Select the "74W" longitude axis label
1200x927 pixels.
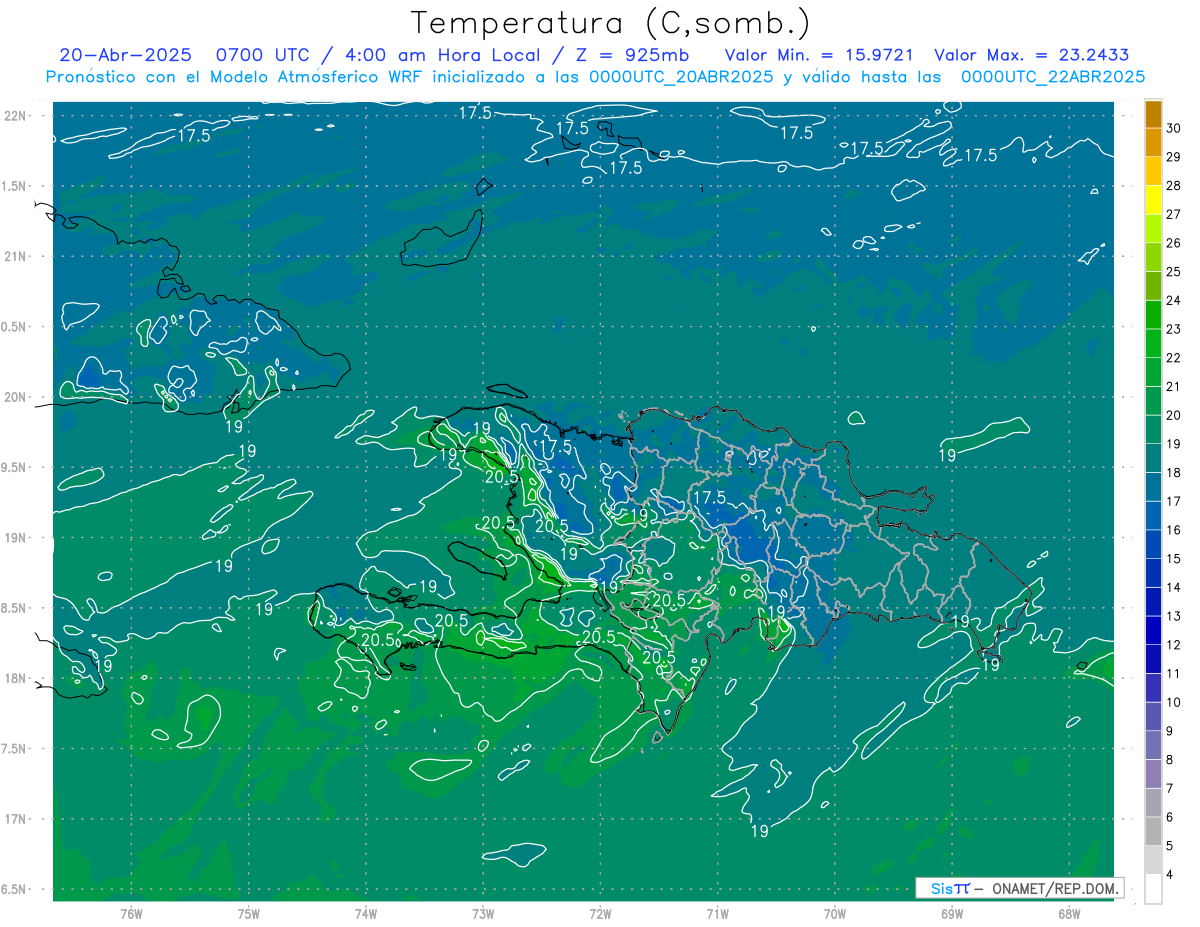(366, 913)
